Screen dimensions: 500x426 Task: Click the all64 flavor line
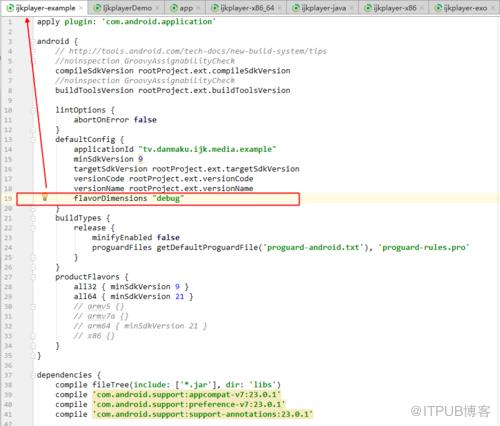click(x=133, y=296)
